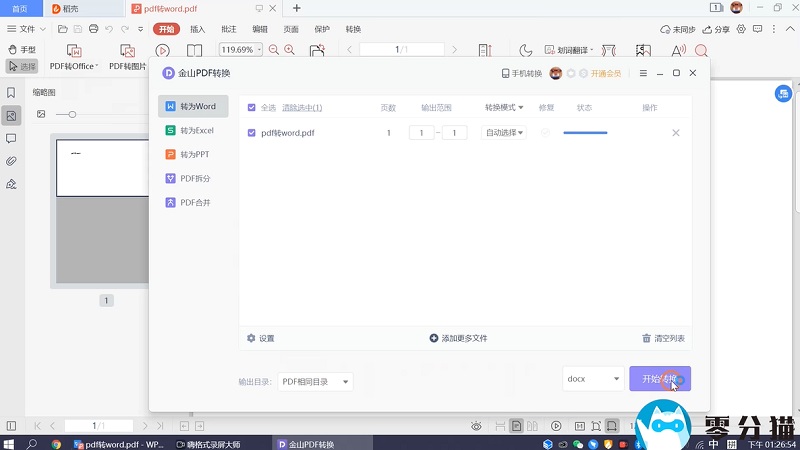
Task: Remove pdf转word.pdf from the list
Action: click(676, 133)
